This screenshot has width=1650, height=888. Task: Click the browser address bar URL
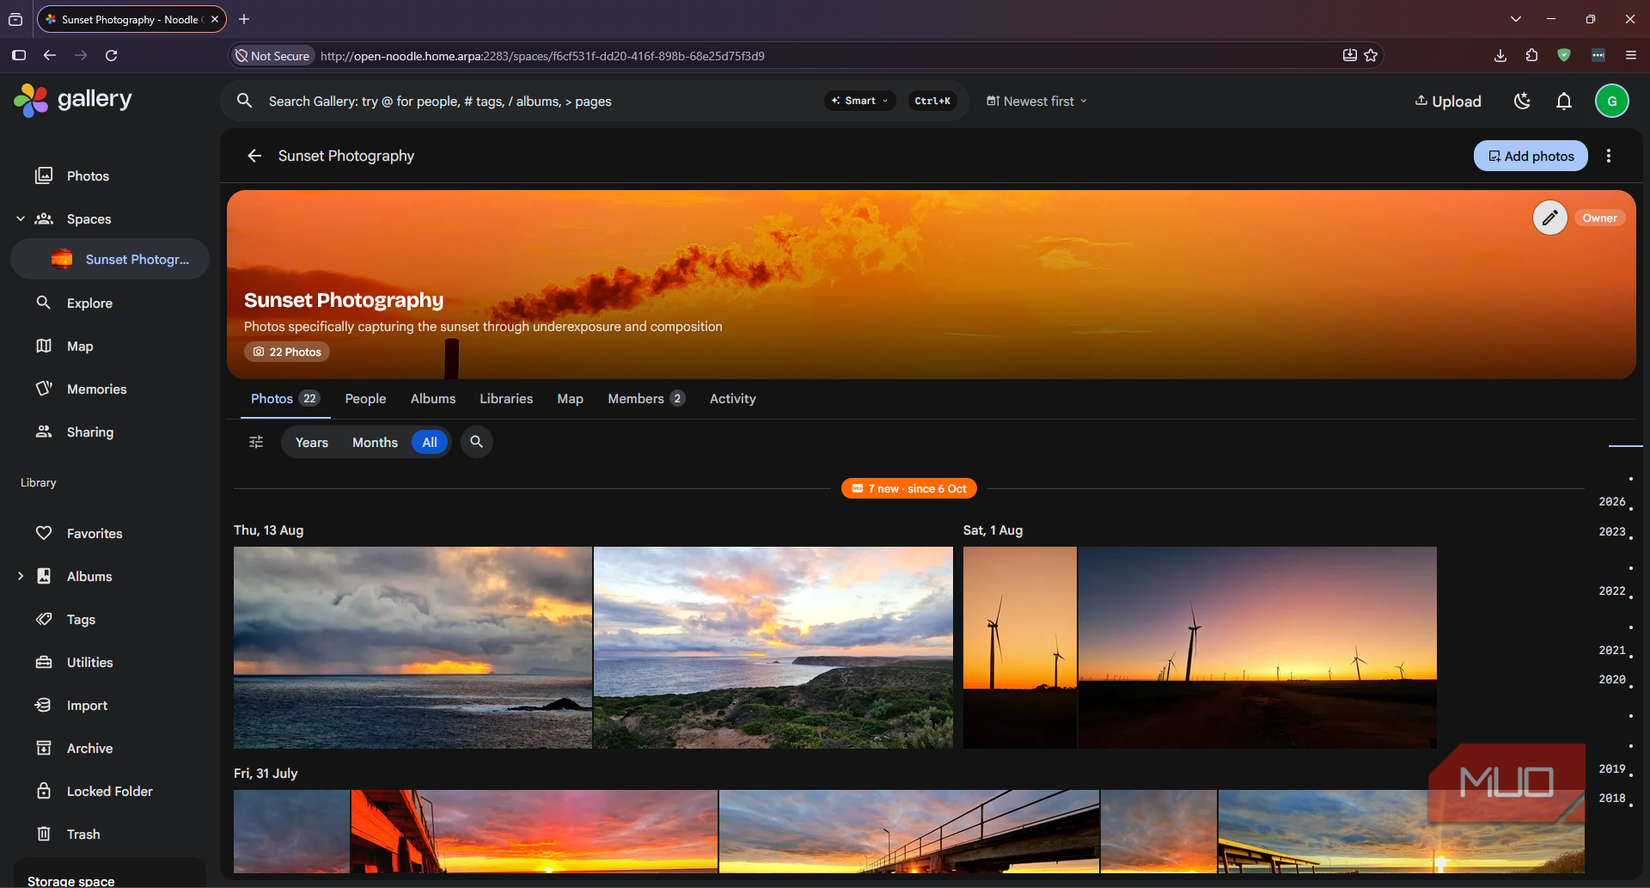(542, 56)
